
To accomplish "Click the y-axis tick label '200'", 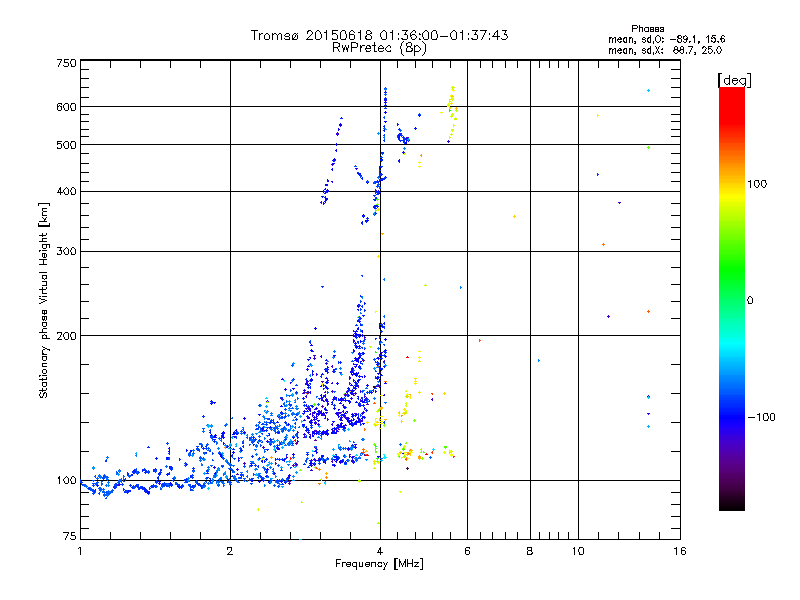I will (66, 336).
